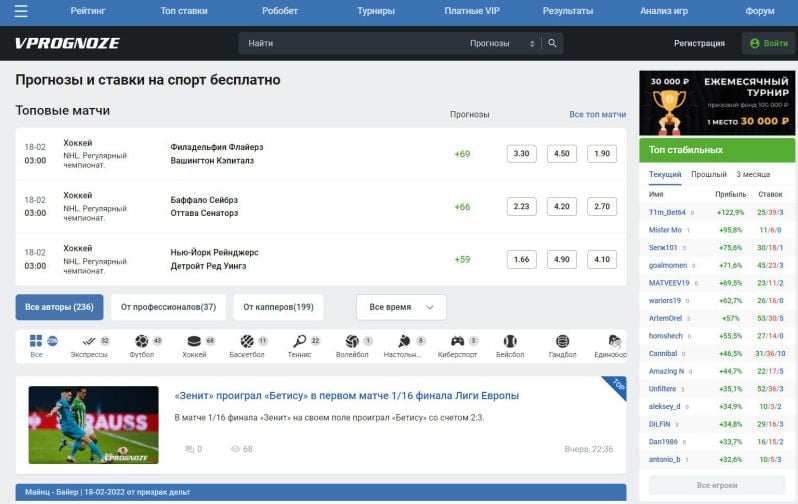Filter by Экспрессы icon

[x=89, y=341]
